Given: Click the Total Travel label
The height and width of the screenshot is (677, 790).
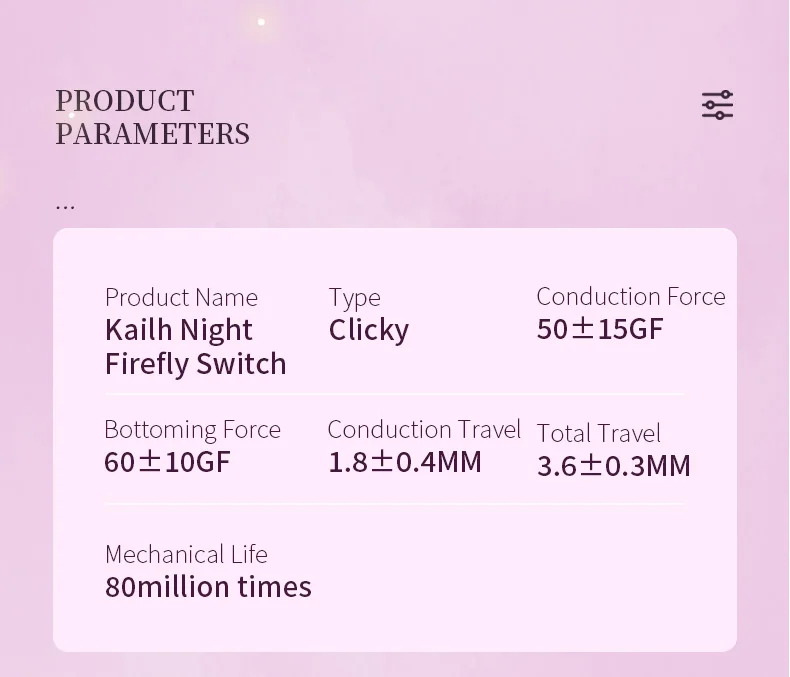Looking at the screenshot, I should [598, 433].
